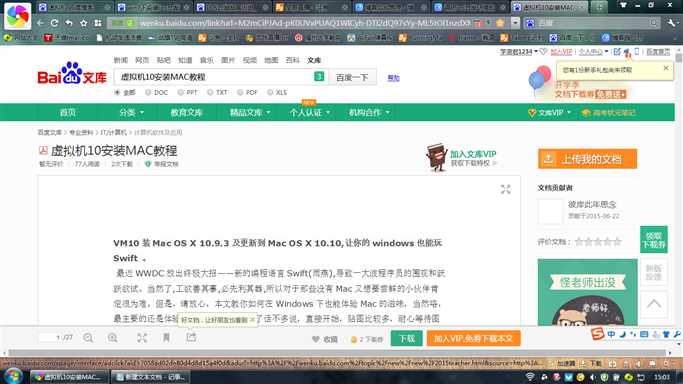The height and width of the screenshot is (384, 683).
Task: Open Windows Start menu orb
Action: pyautogui.click(x=14, y=376)
